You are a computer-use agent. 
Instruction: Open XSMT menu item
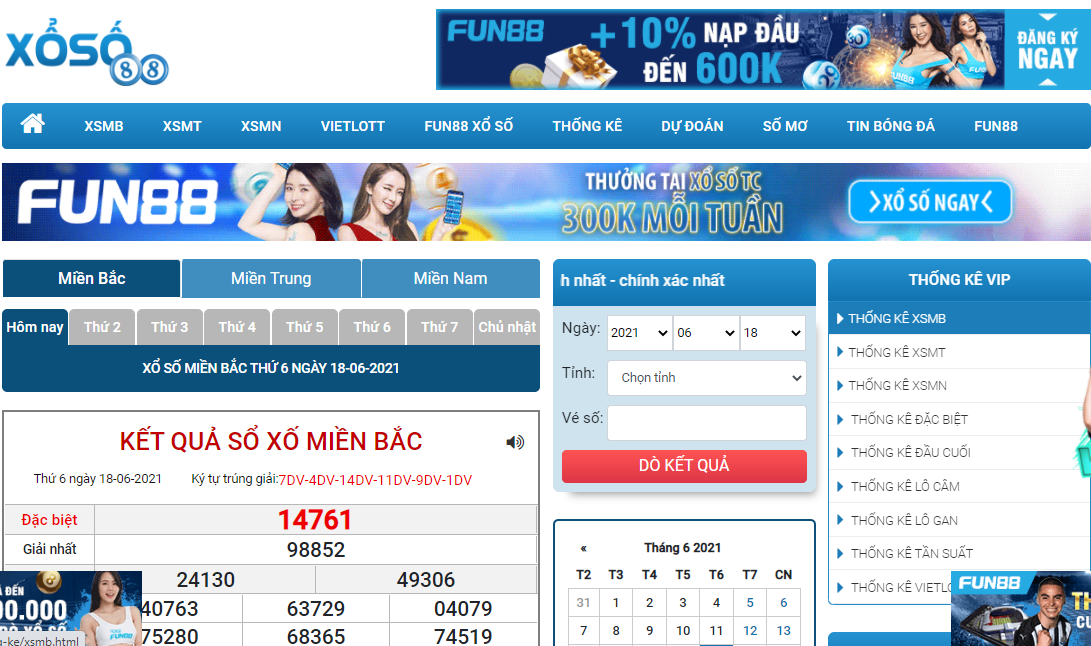click(182, 126)
